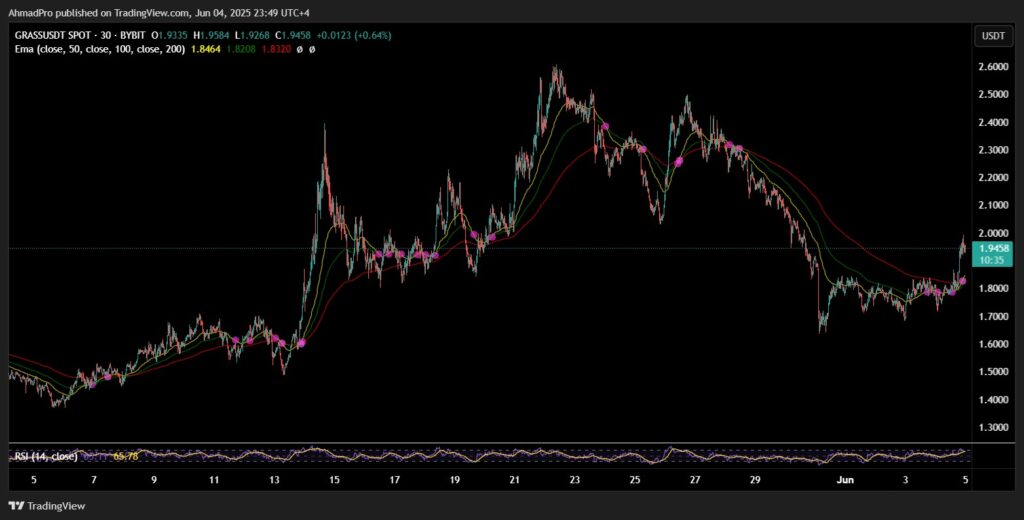Click the yellow EMA 50 value 1.8464
This screenshot has width=1024, height=520.
click(205, 49)
